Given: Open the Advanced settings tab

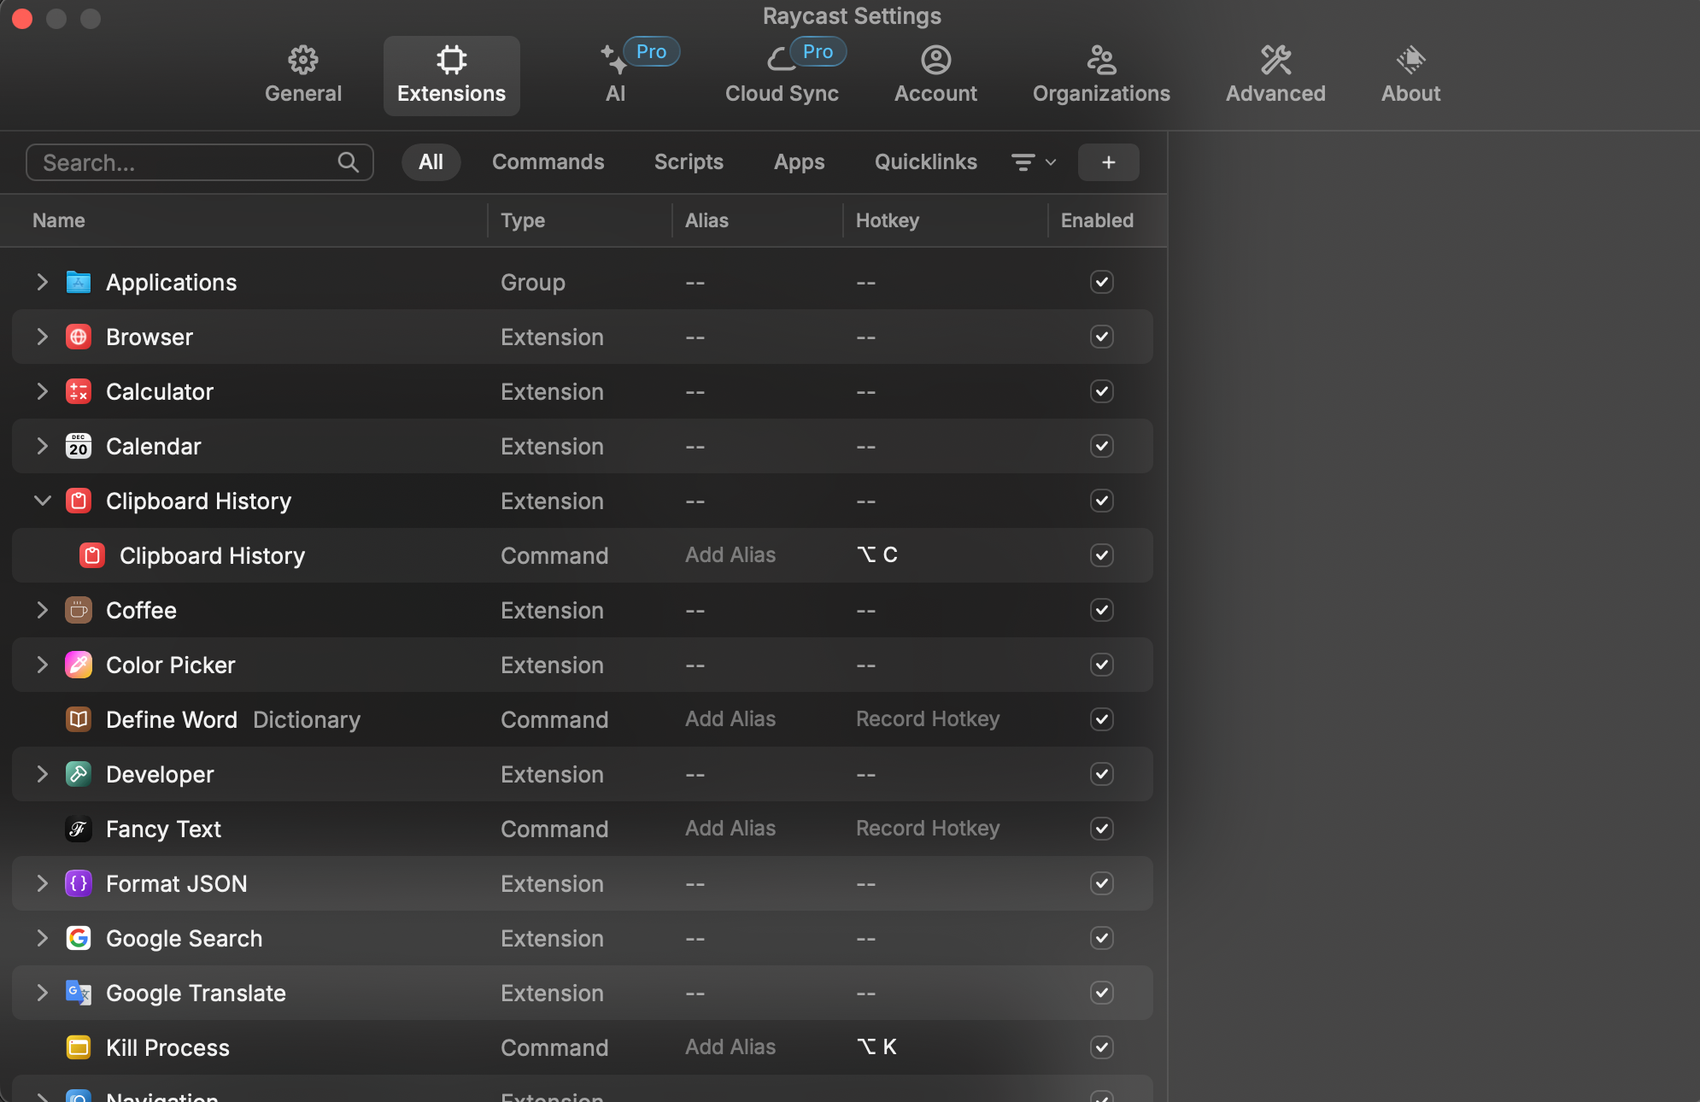Looking at the screenshot, I should 1276,75.
